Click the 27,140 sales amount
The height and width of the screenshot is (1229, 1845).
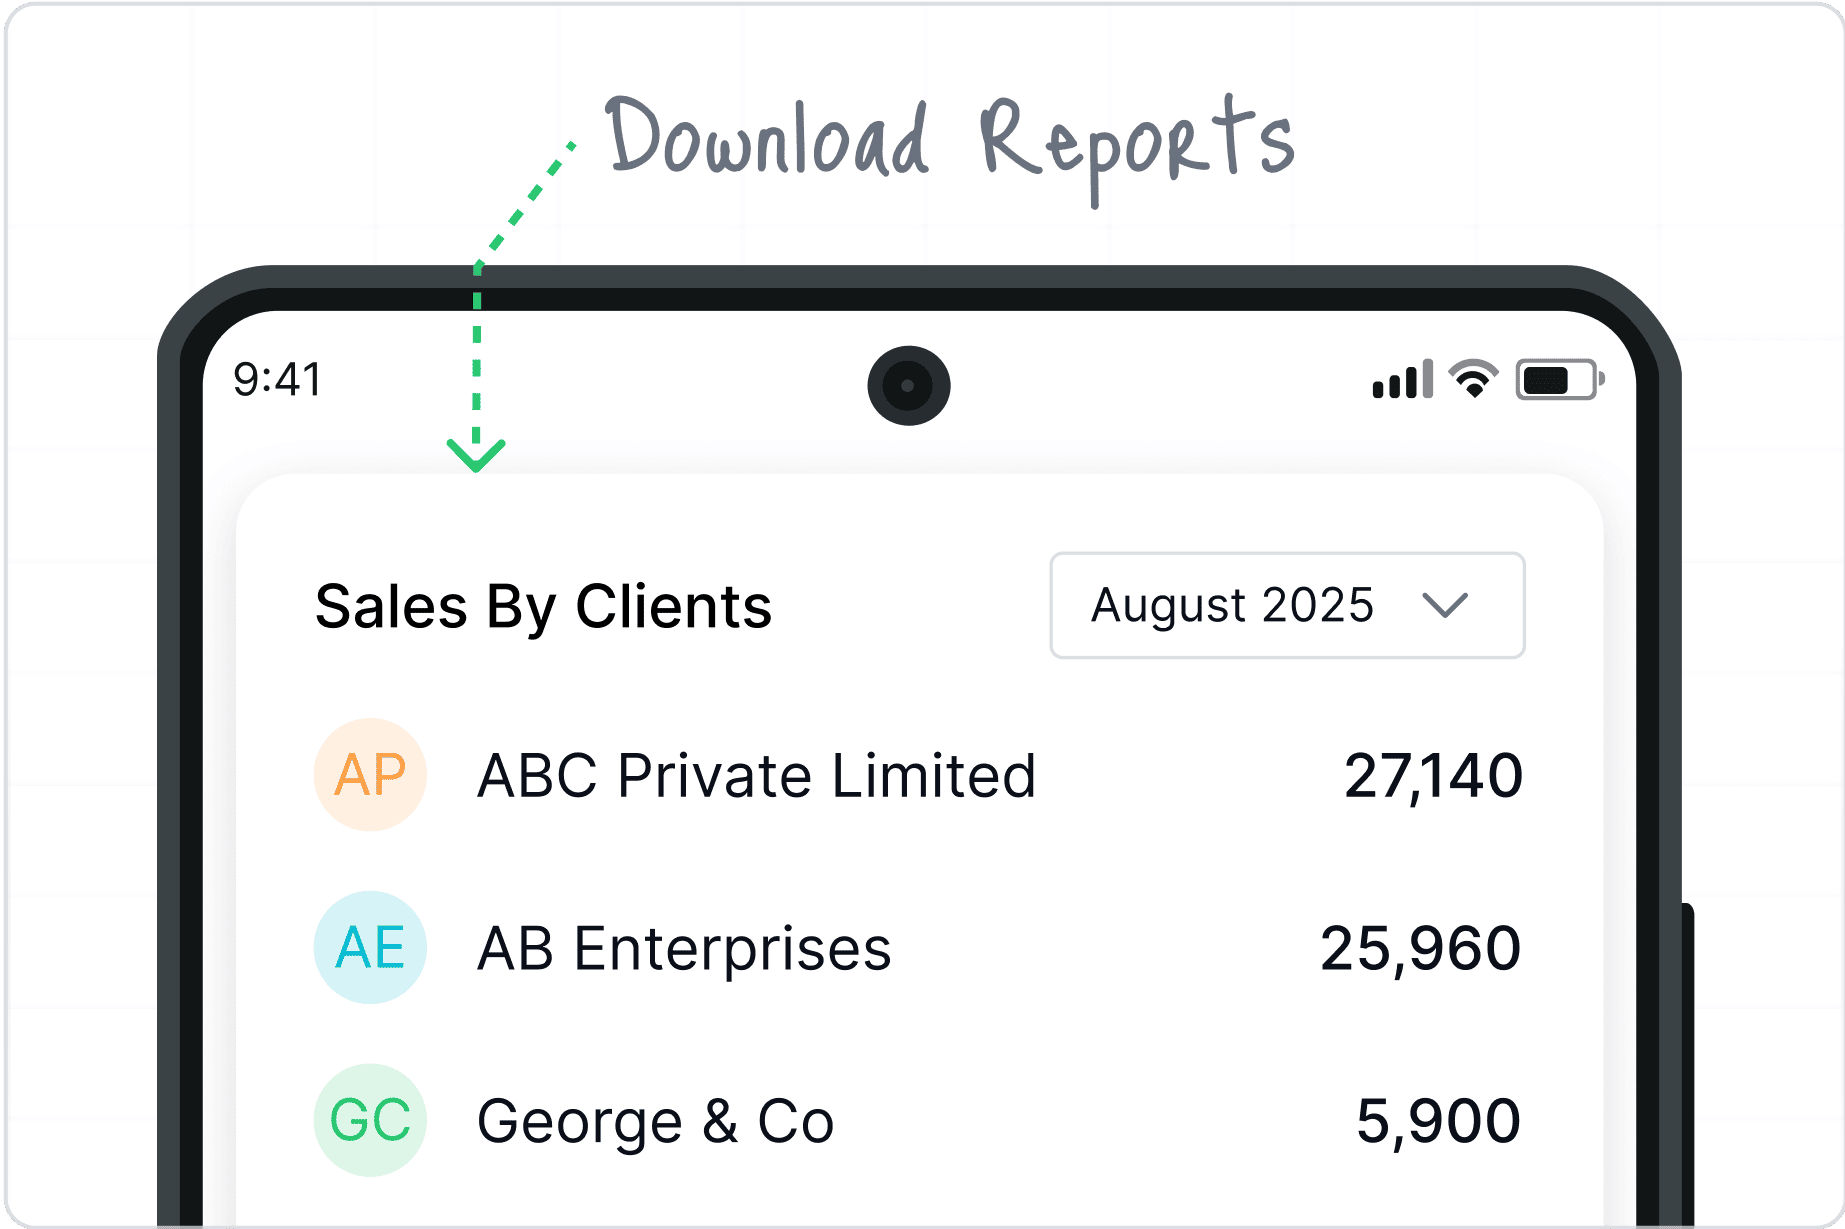[1433, 776]
